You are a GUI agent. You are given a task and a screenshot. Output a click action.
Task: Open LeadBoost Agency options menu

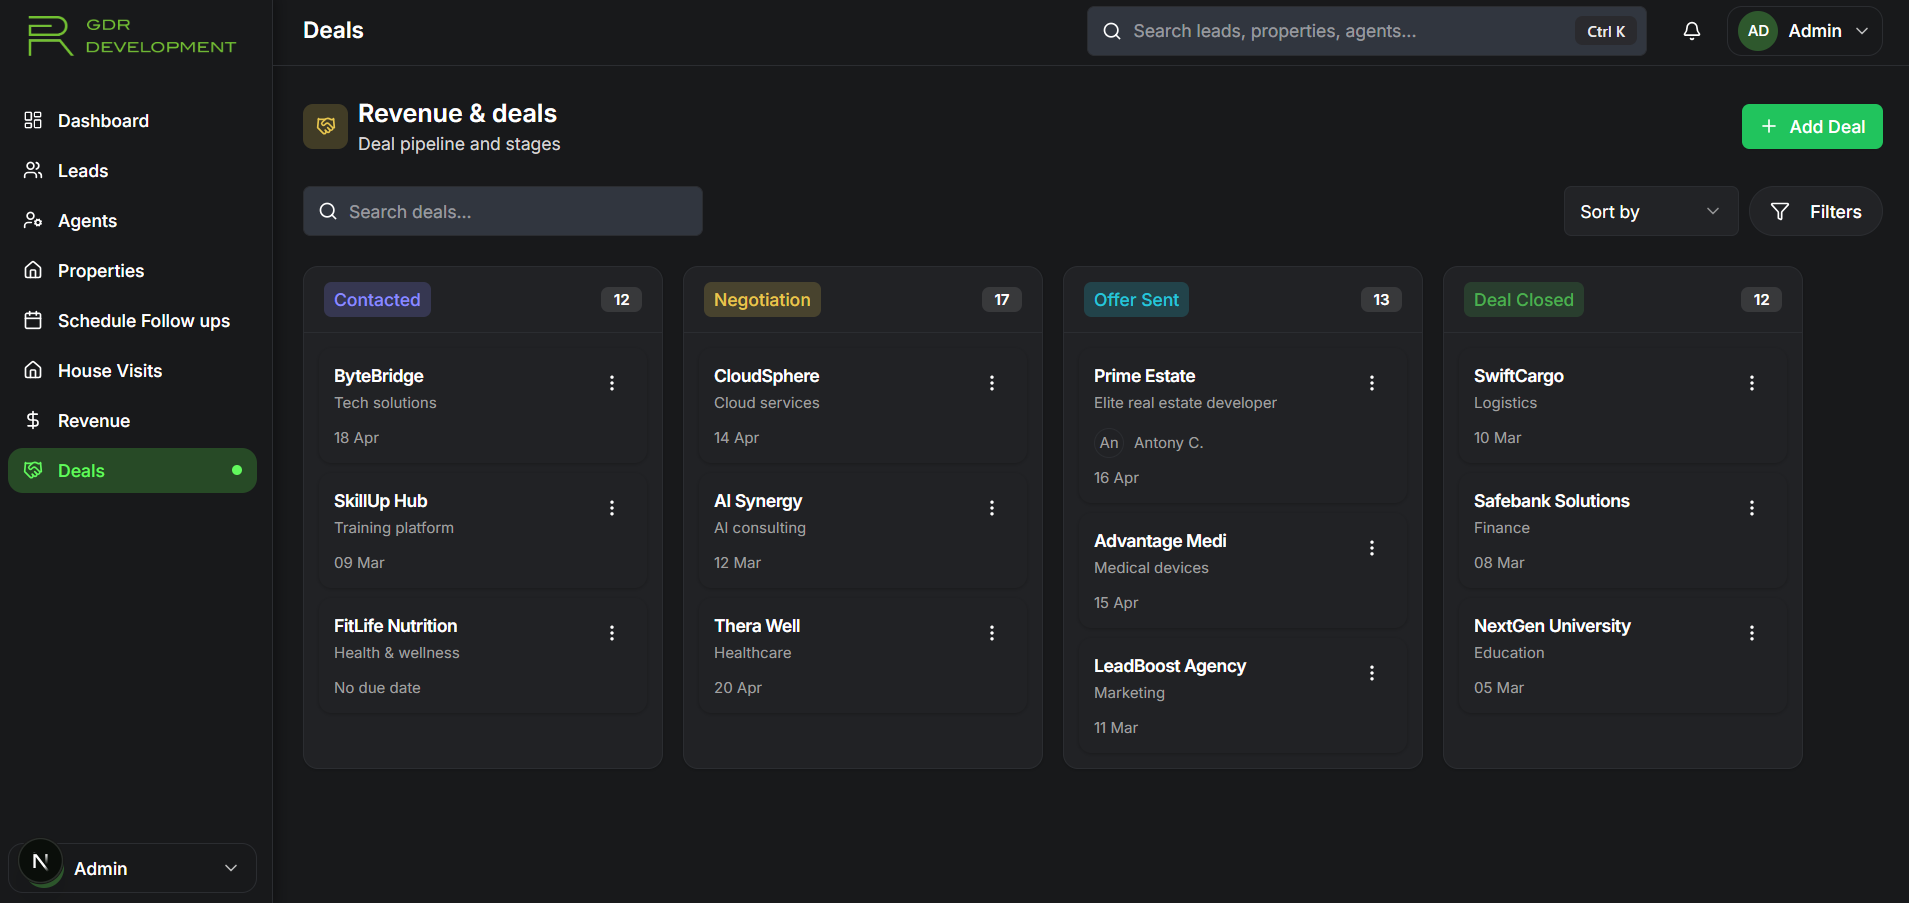1371,673
